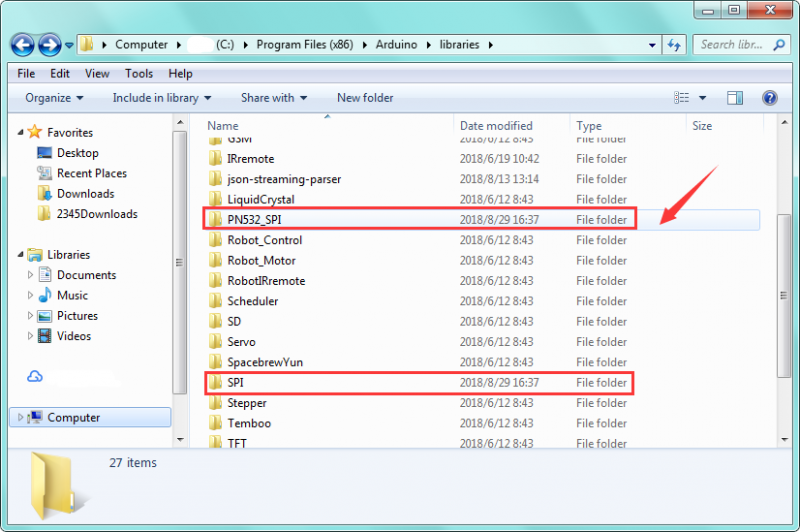Select the PN532_SPI folder icon
Viewport: 800px width, 532px height.
[214, 220]
